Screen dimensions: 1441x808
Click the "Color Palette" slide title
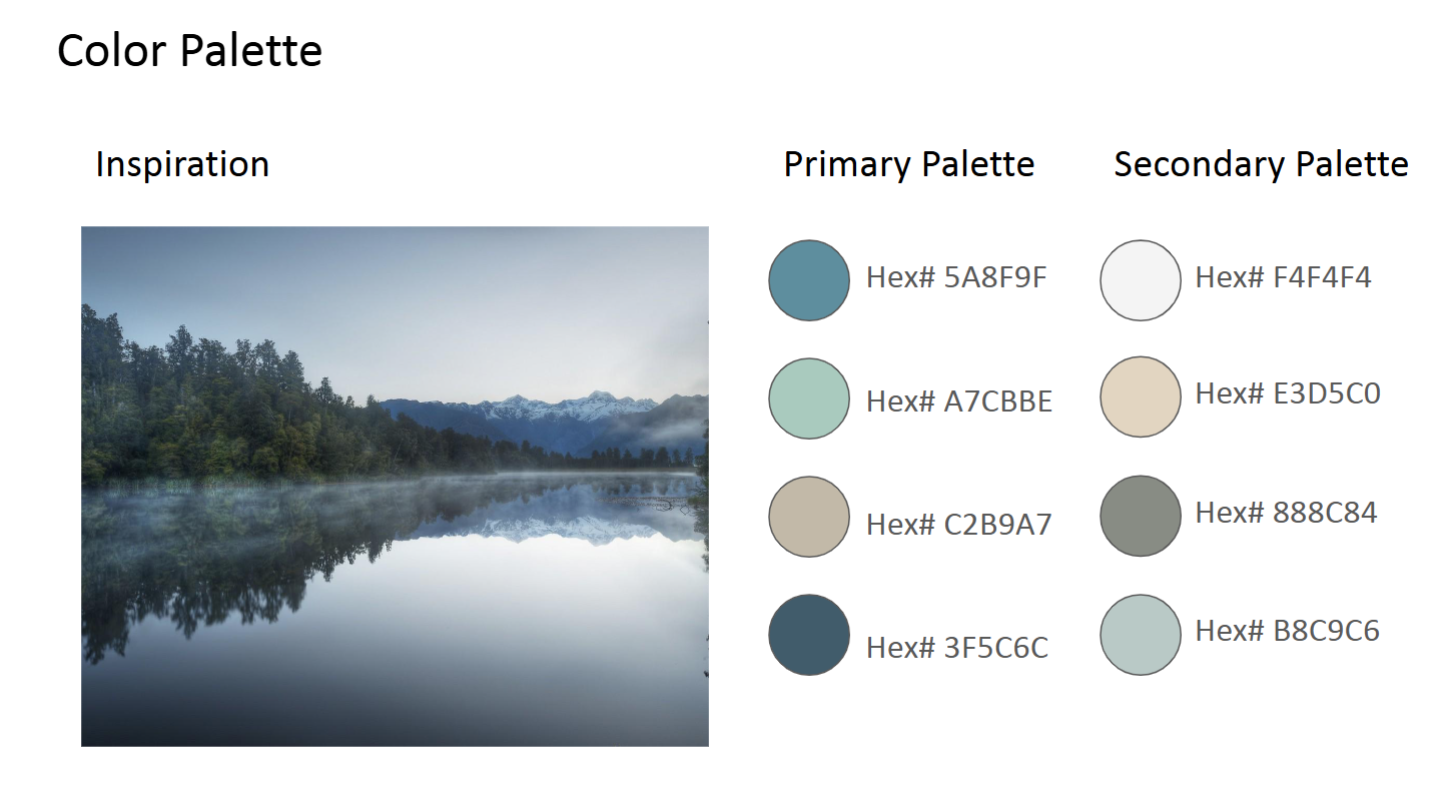click(x=190, y=51)
